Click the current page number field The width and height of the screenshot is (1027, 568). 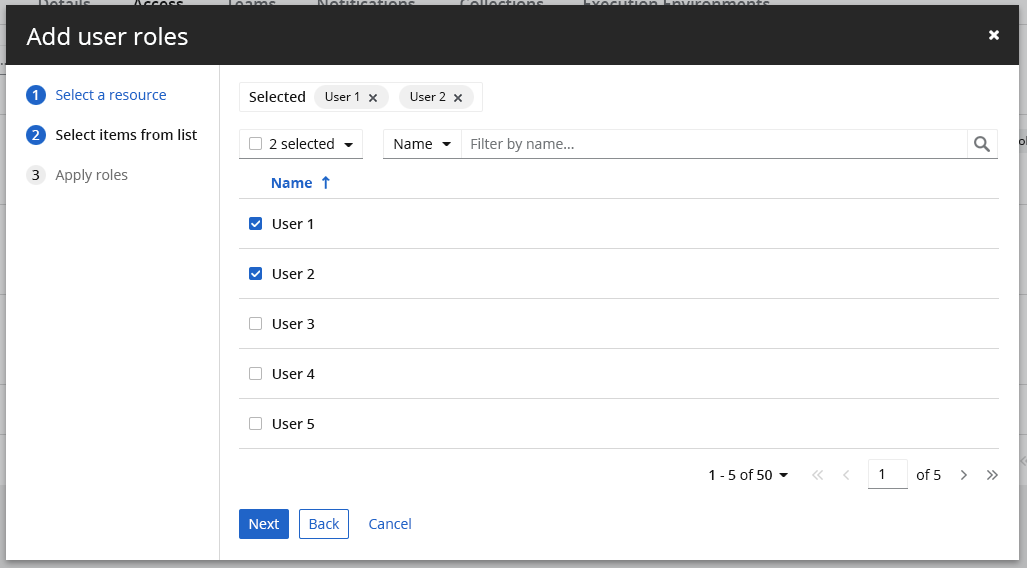click(x=887, y=474)
